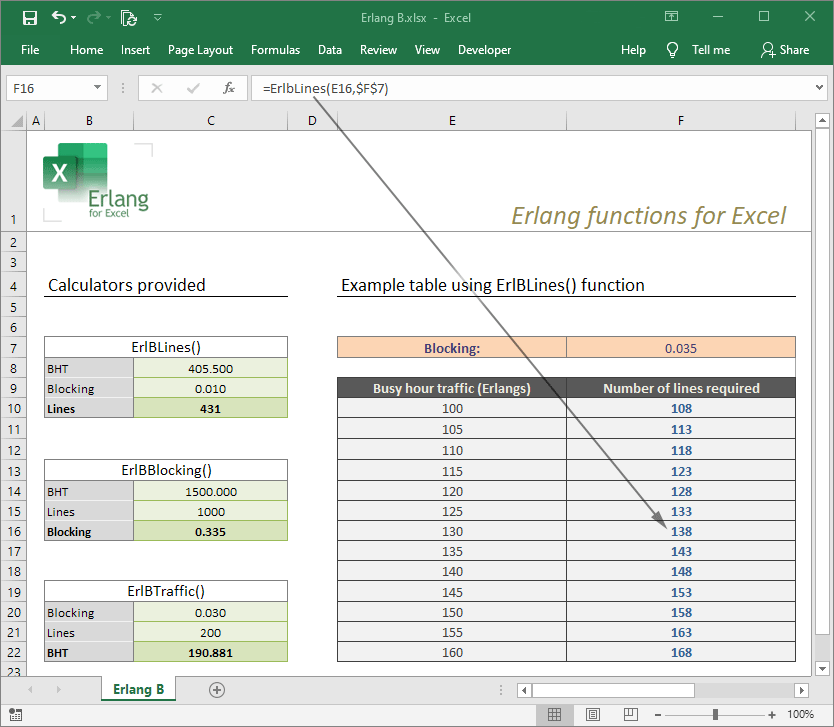Cancel the formula entry with the X icon
The width and height of the screenshot is (834, 727).
pyautogui.click(x=156, y=88)
